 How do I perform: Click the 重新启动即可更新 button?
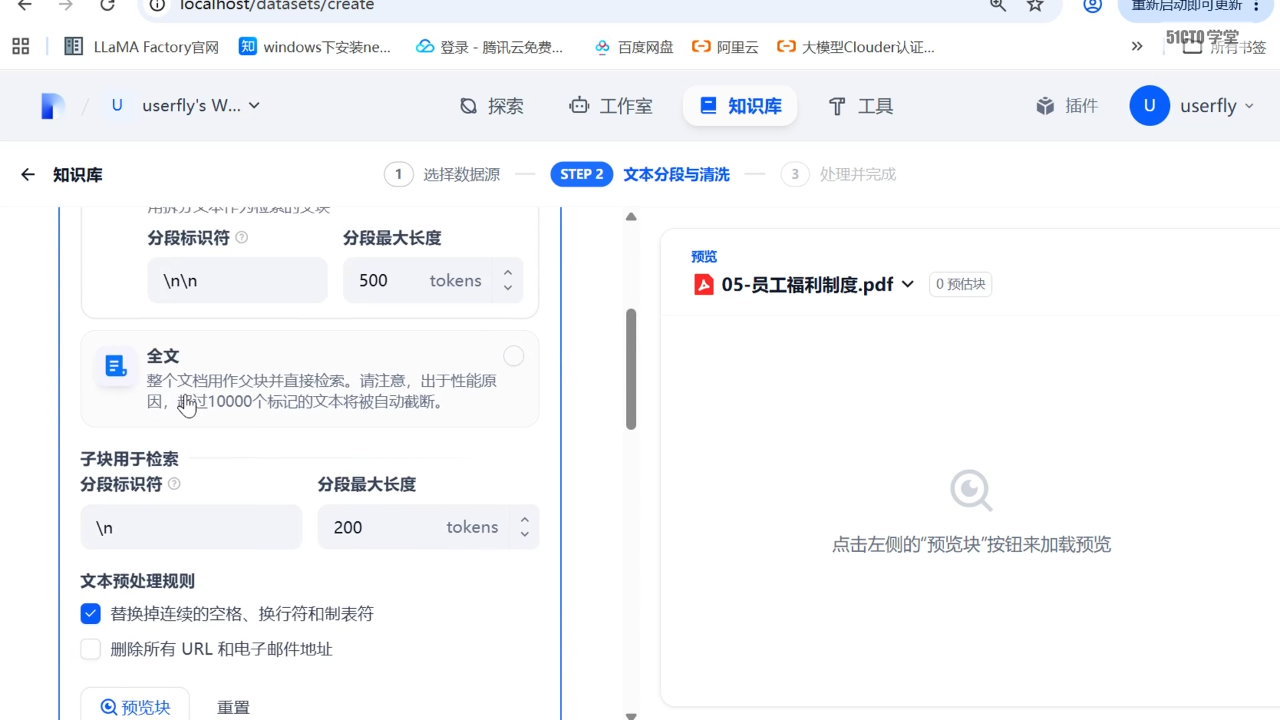[1198, 8]
